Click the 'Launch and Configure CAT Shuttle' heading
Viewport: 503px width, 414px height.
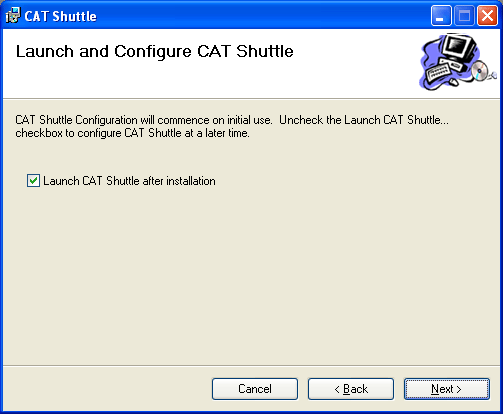[155, 52]
